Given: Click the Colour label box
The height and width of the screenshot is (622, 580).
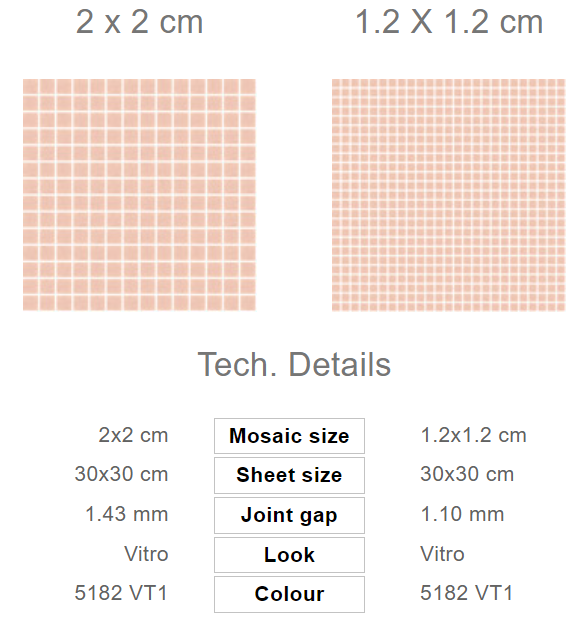Looking at the screenshot, I should (x=289, y=594).
